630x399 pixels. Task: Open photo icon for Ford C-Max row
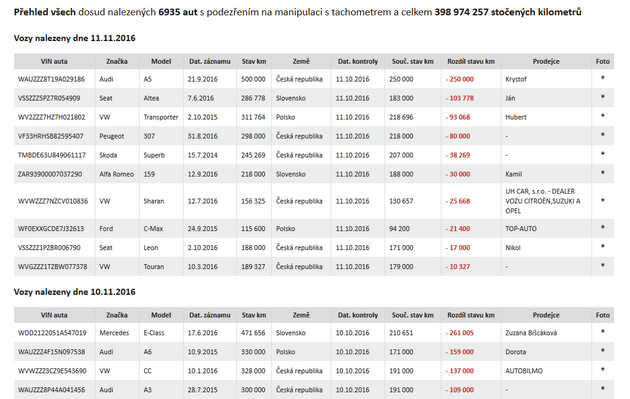(x=602, y=227)
